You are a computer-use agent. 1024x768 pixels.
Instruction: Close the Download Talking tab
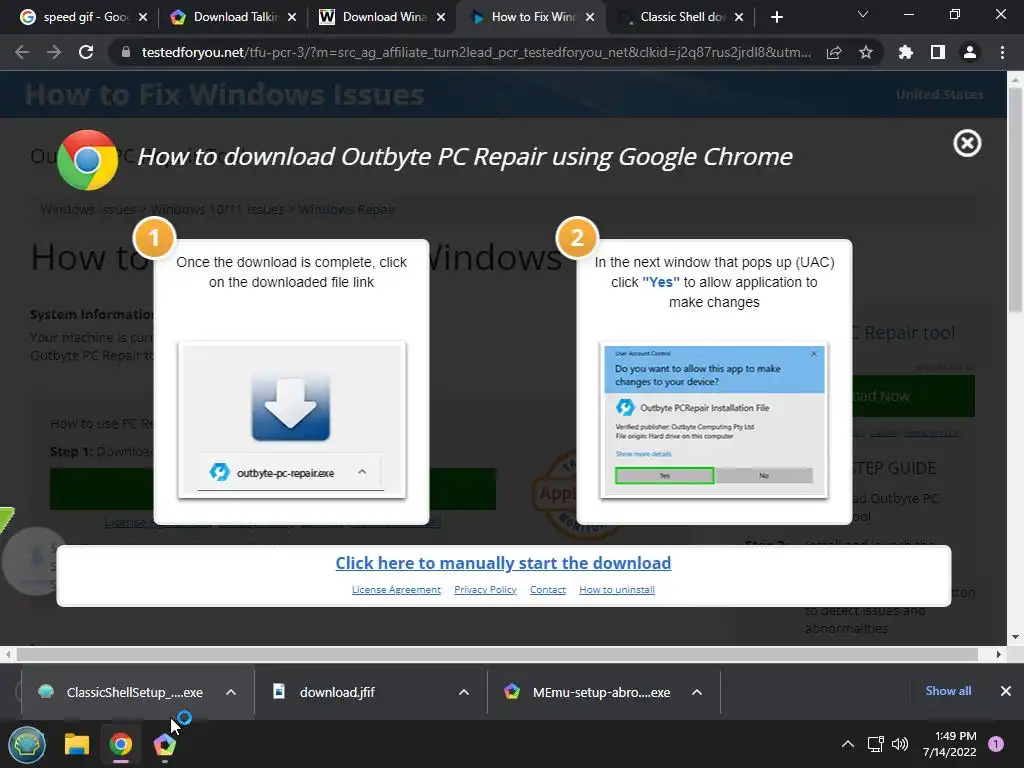pyautogui.click(x=292, y=17)
